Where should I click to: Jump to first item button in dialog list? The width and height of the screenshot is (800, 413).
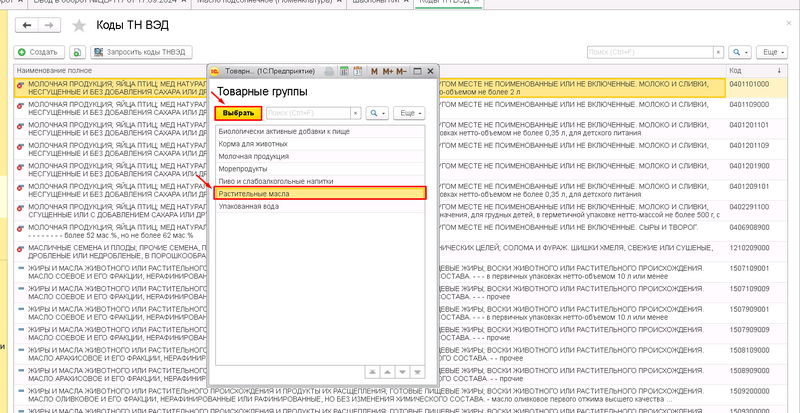[372, 372]
